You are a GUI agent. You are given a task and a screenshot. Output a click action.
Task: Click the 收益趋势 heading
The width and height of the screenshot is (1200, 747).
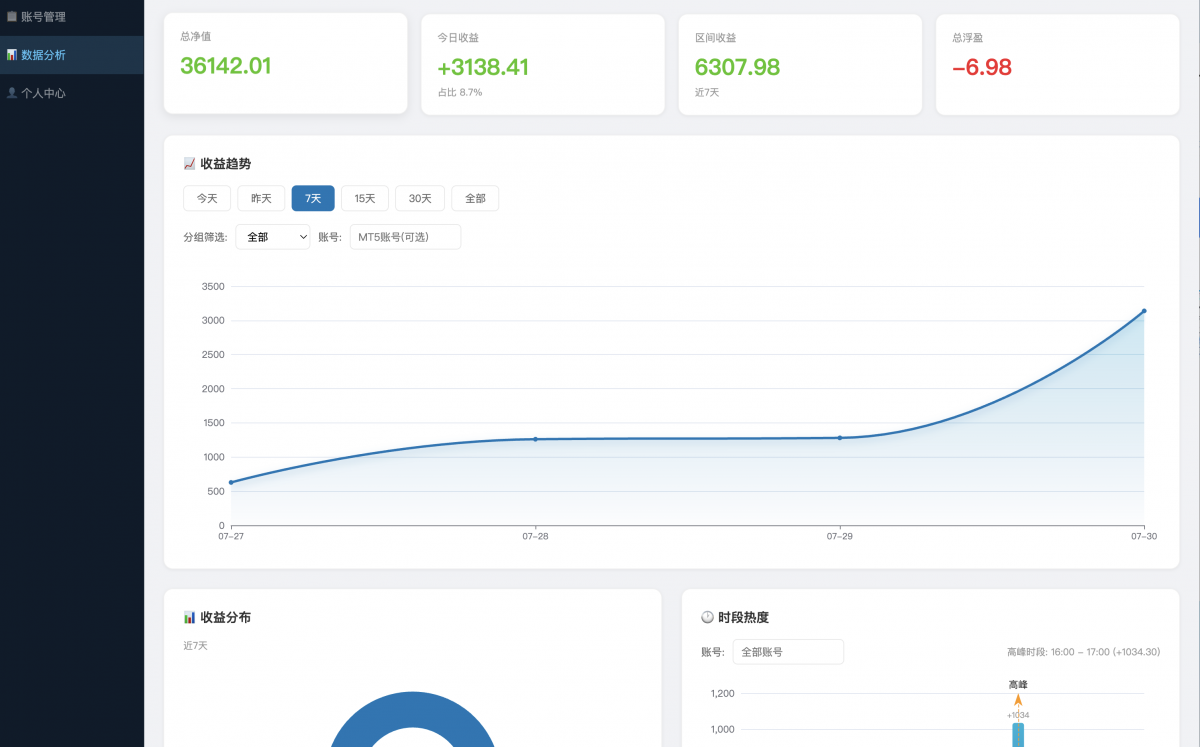225,164
